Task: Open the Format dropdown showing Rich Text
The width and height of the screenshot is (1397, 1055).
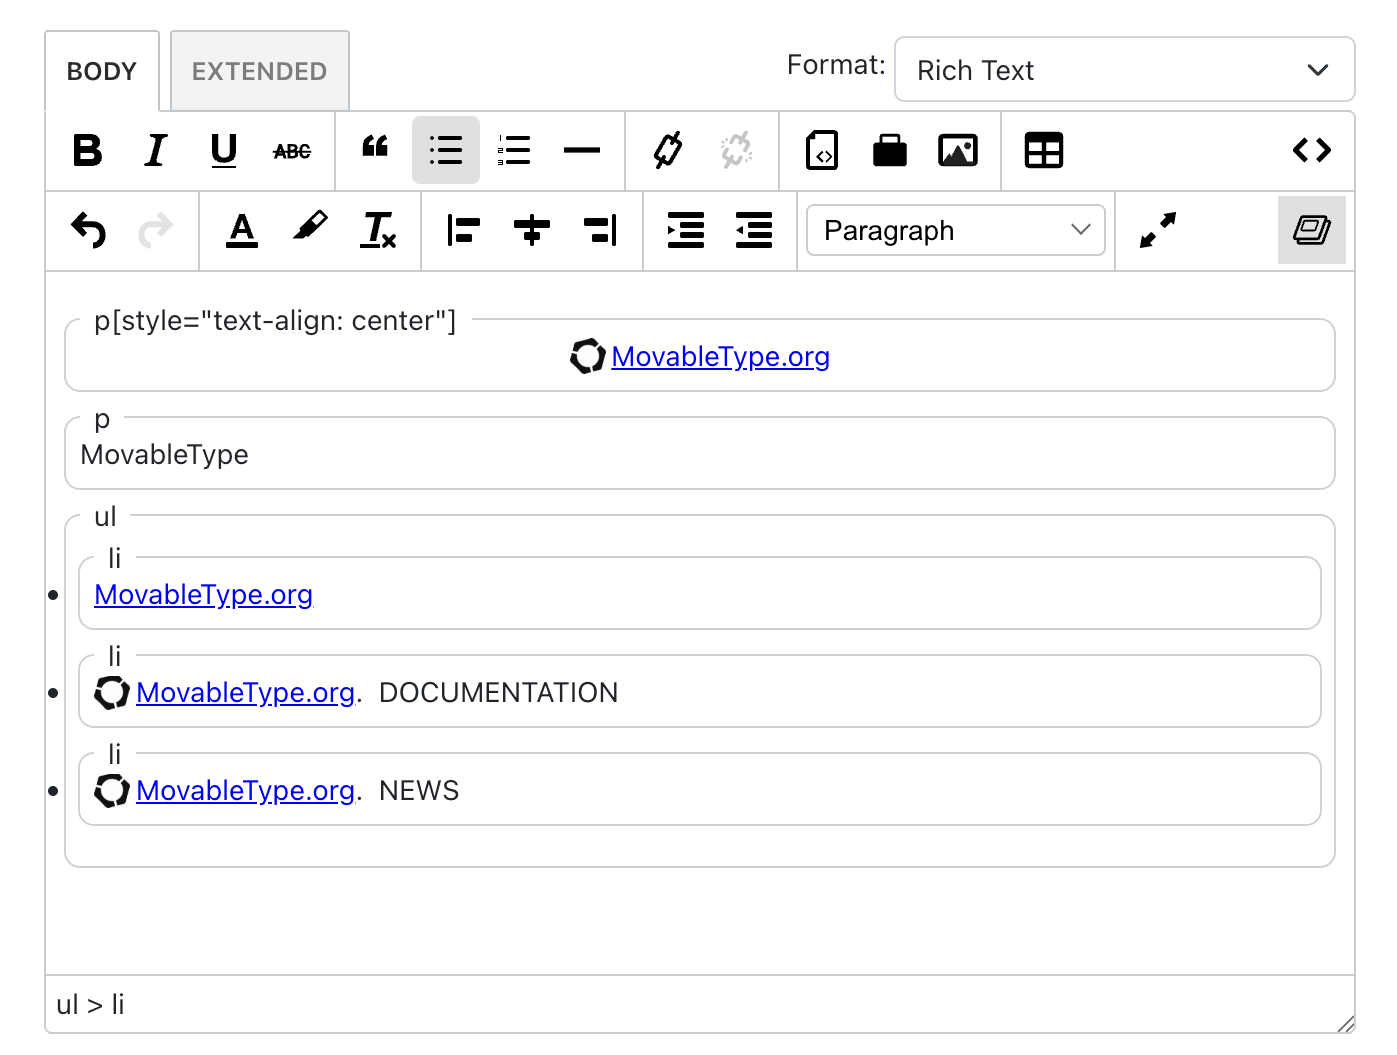Action: point(1124,70)
